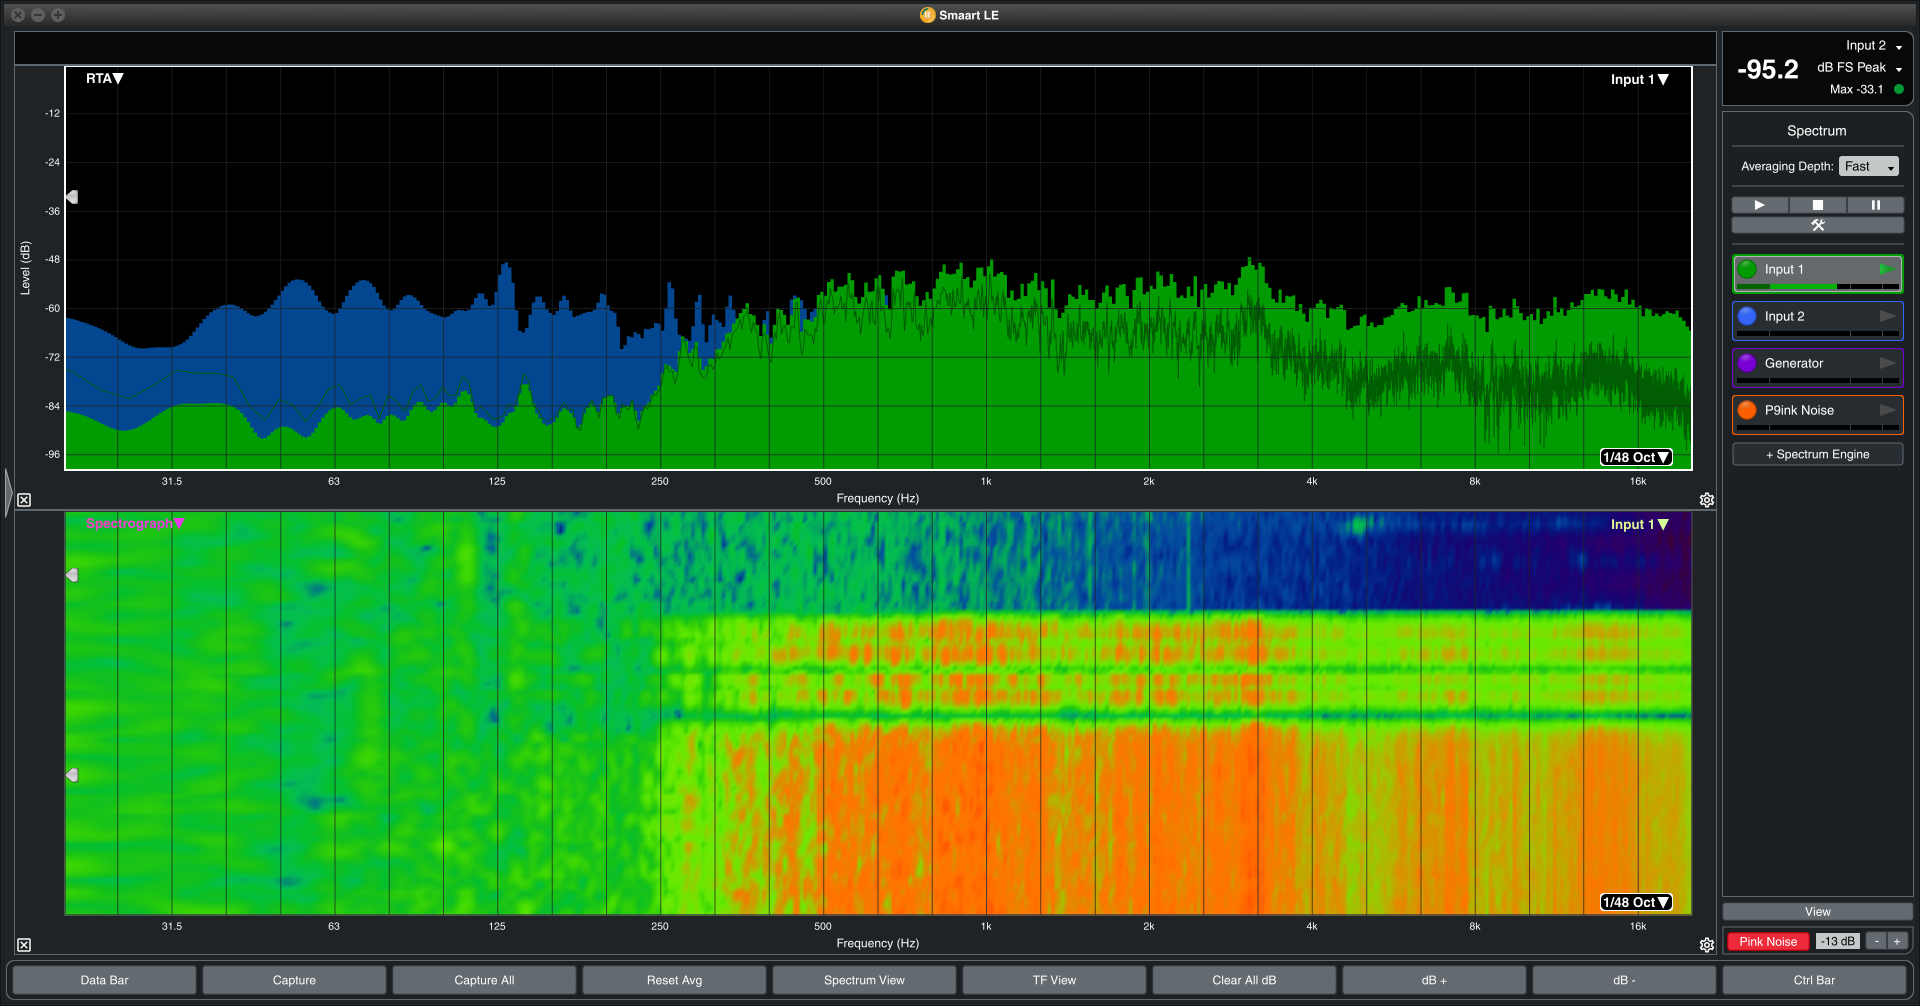Click the Max -33.1 readout
This screenshot has width=1920, height=1006.
[x=1856, y=90]
